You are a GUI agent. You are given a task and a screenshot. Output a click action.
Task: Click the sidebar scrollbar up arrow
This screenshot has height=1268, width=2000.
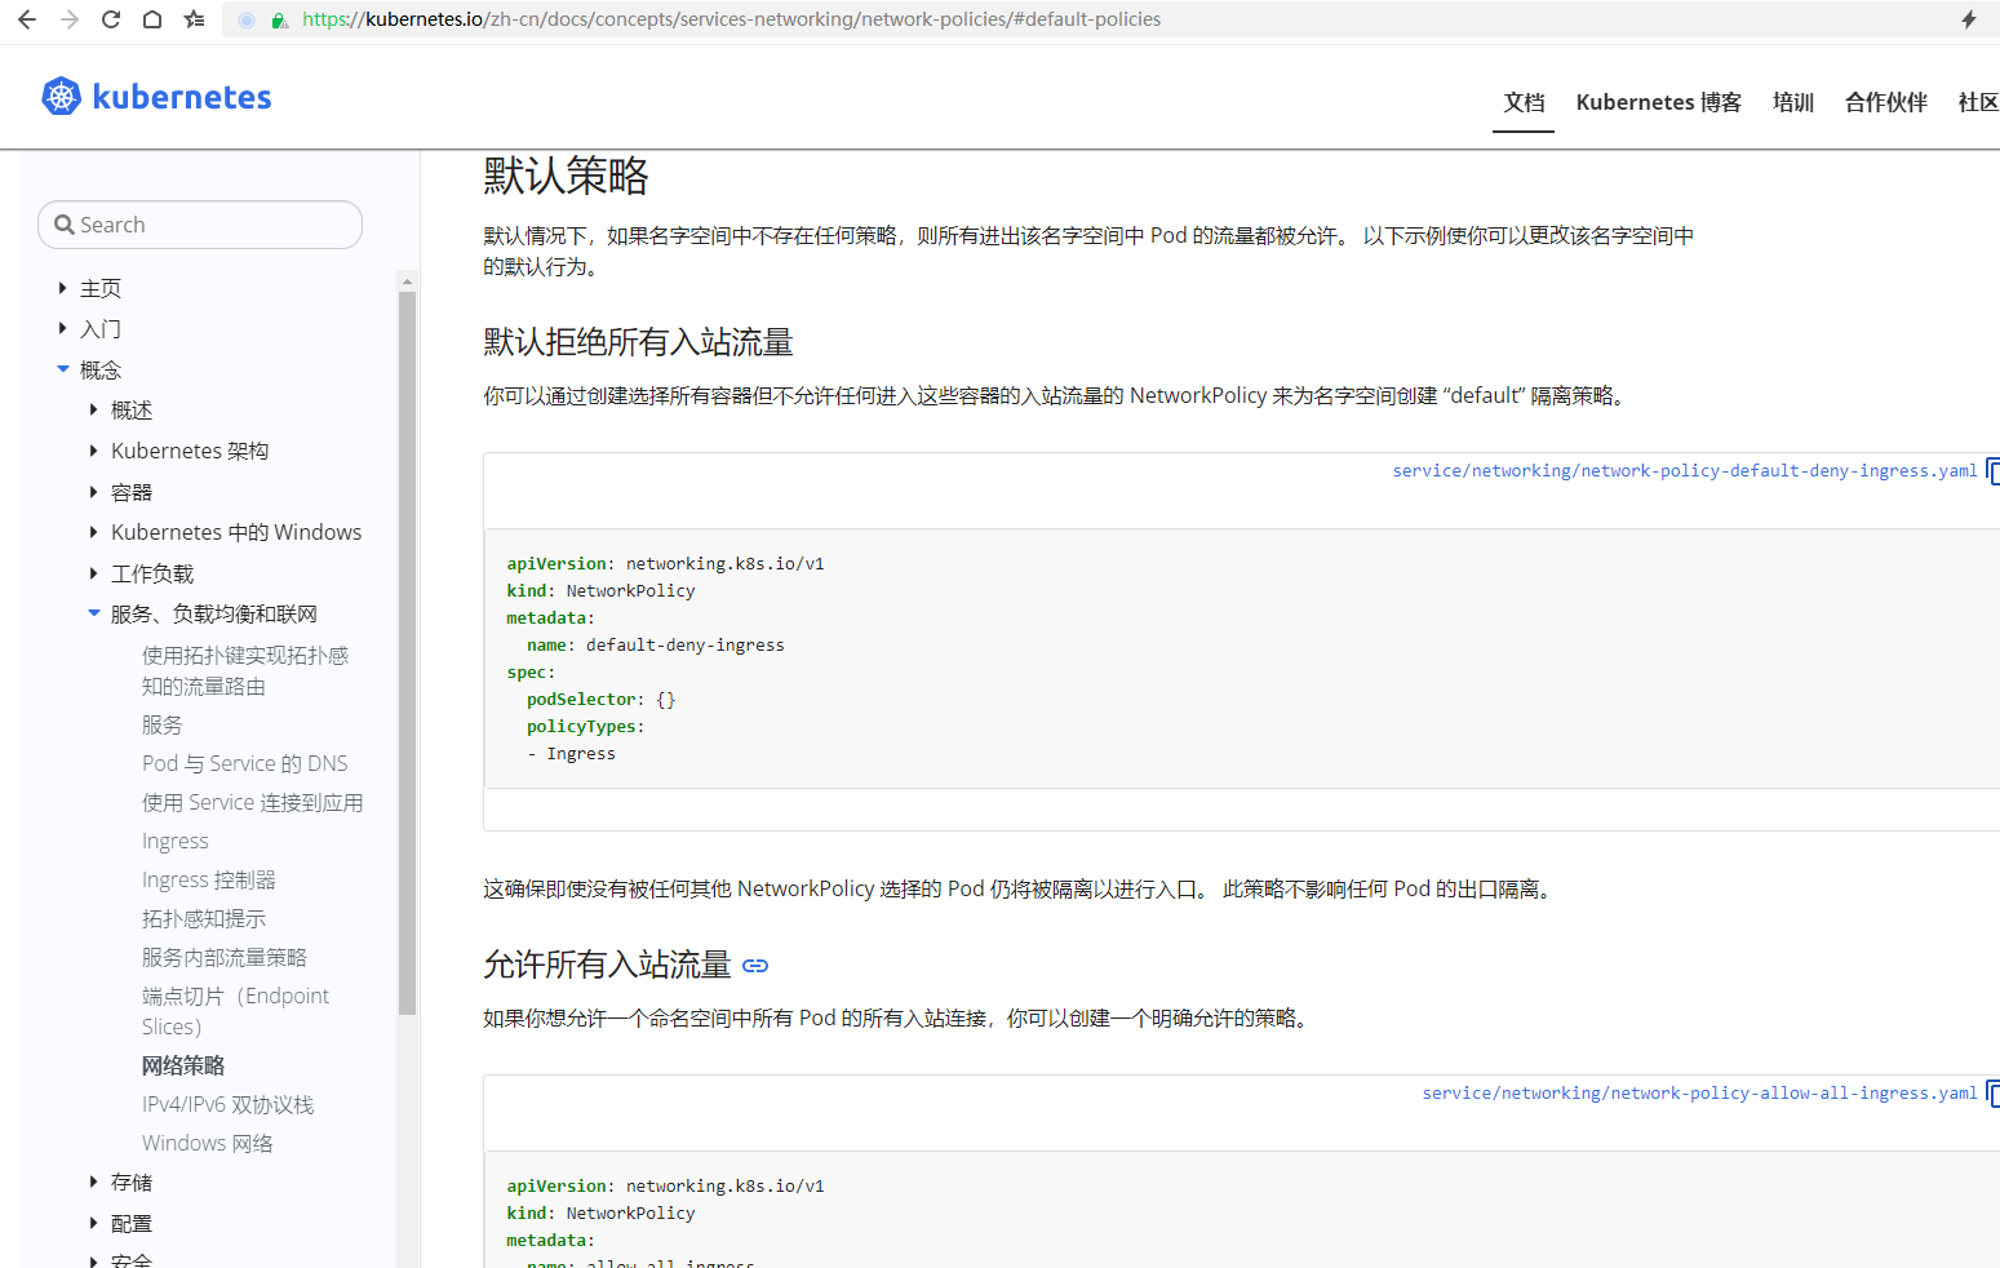point(407,282)
